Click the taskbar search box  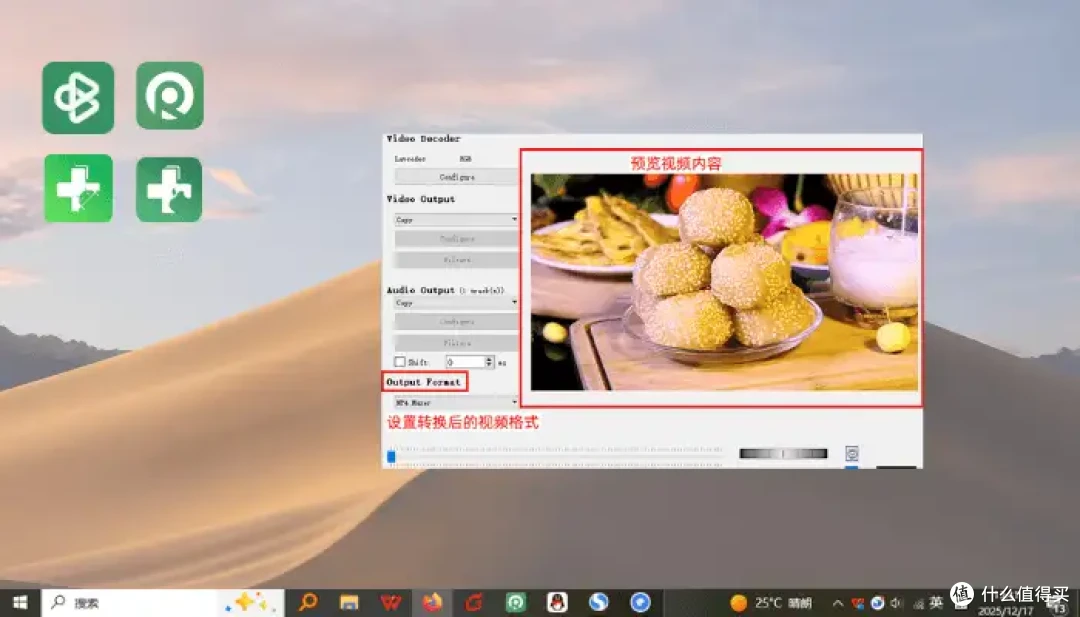(163, 603)
